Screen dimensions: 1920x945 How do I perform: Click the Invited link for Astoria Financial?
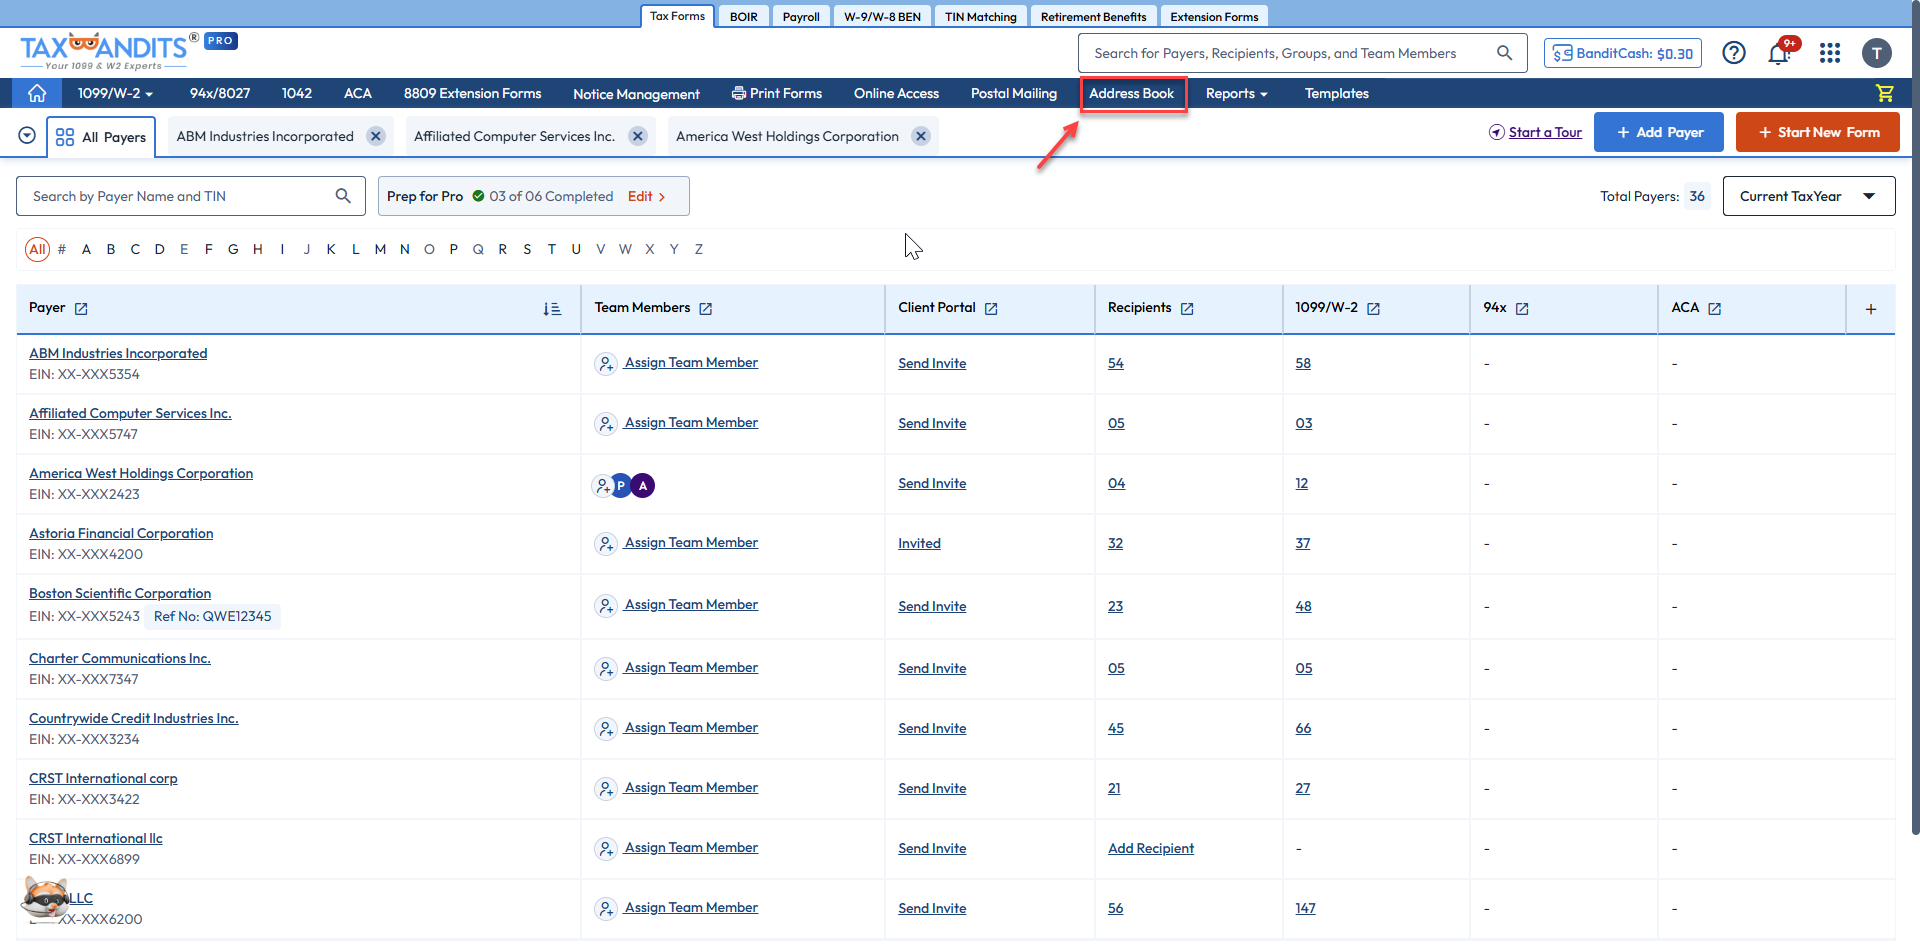pyautogui.click(x=919, y=543)
